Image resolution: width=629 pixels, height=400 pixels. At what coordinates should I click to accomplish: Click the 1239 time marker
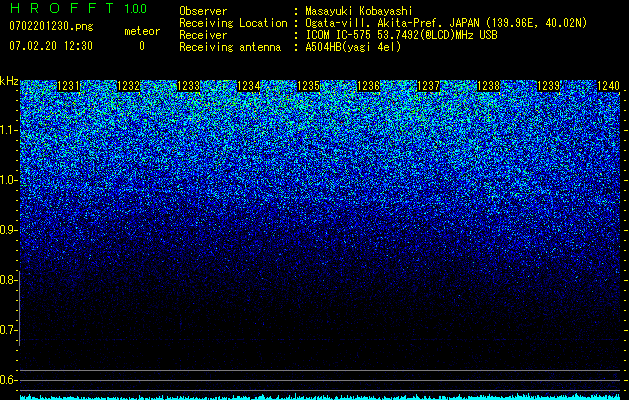(548, 86)
